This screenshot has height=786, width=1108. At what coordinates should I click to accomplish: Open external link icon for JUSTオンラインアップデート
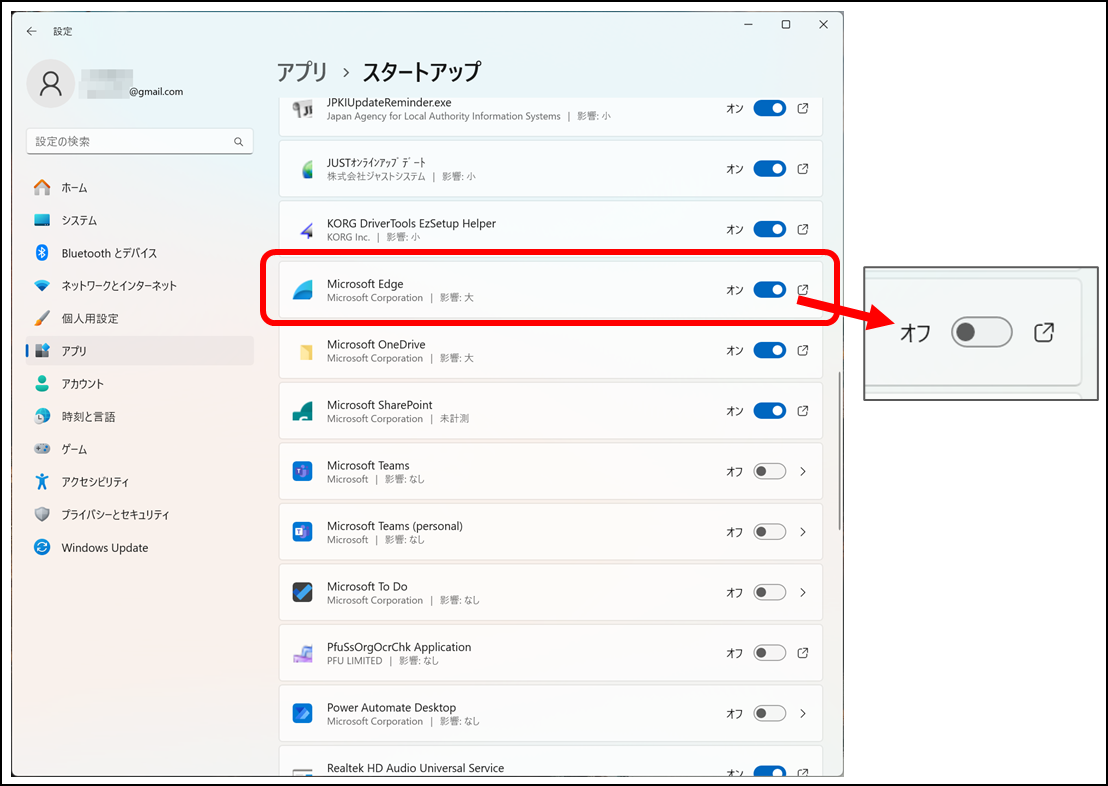click(803, 169)
